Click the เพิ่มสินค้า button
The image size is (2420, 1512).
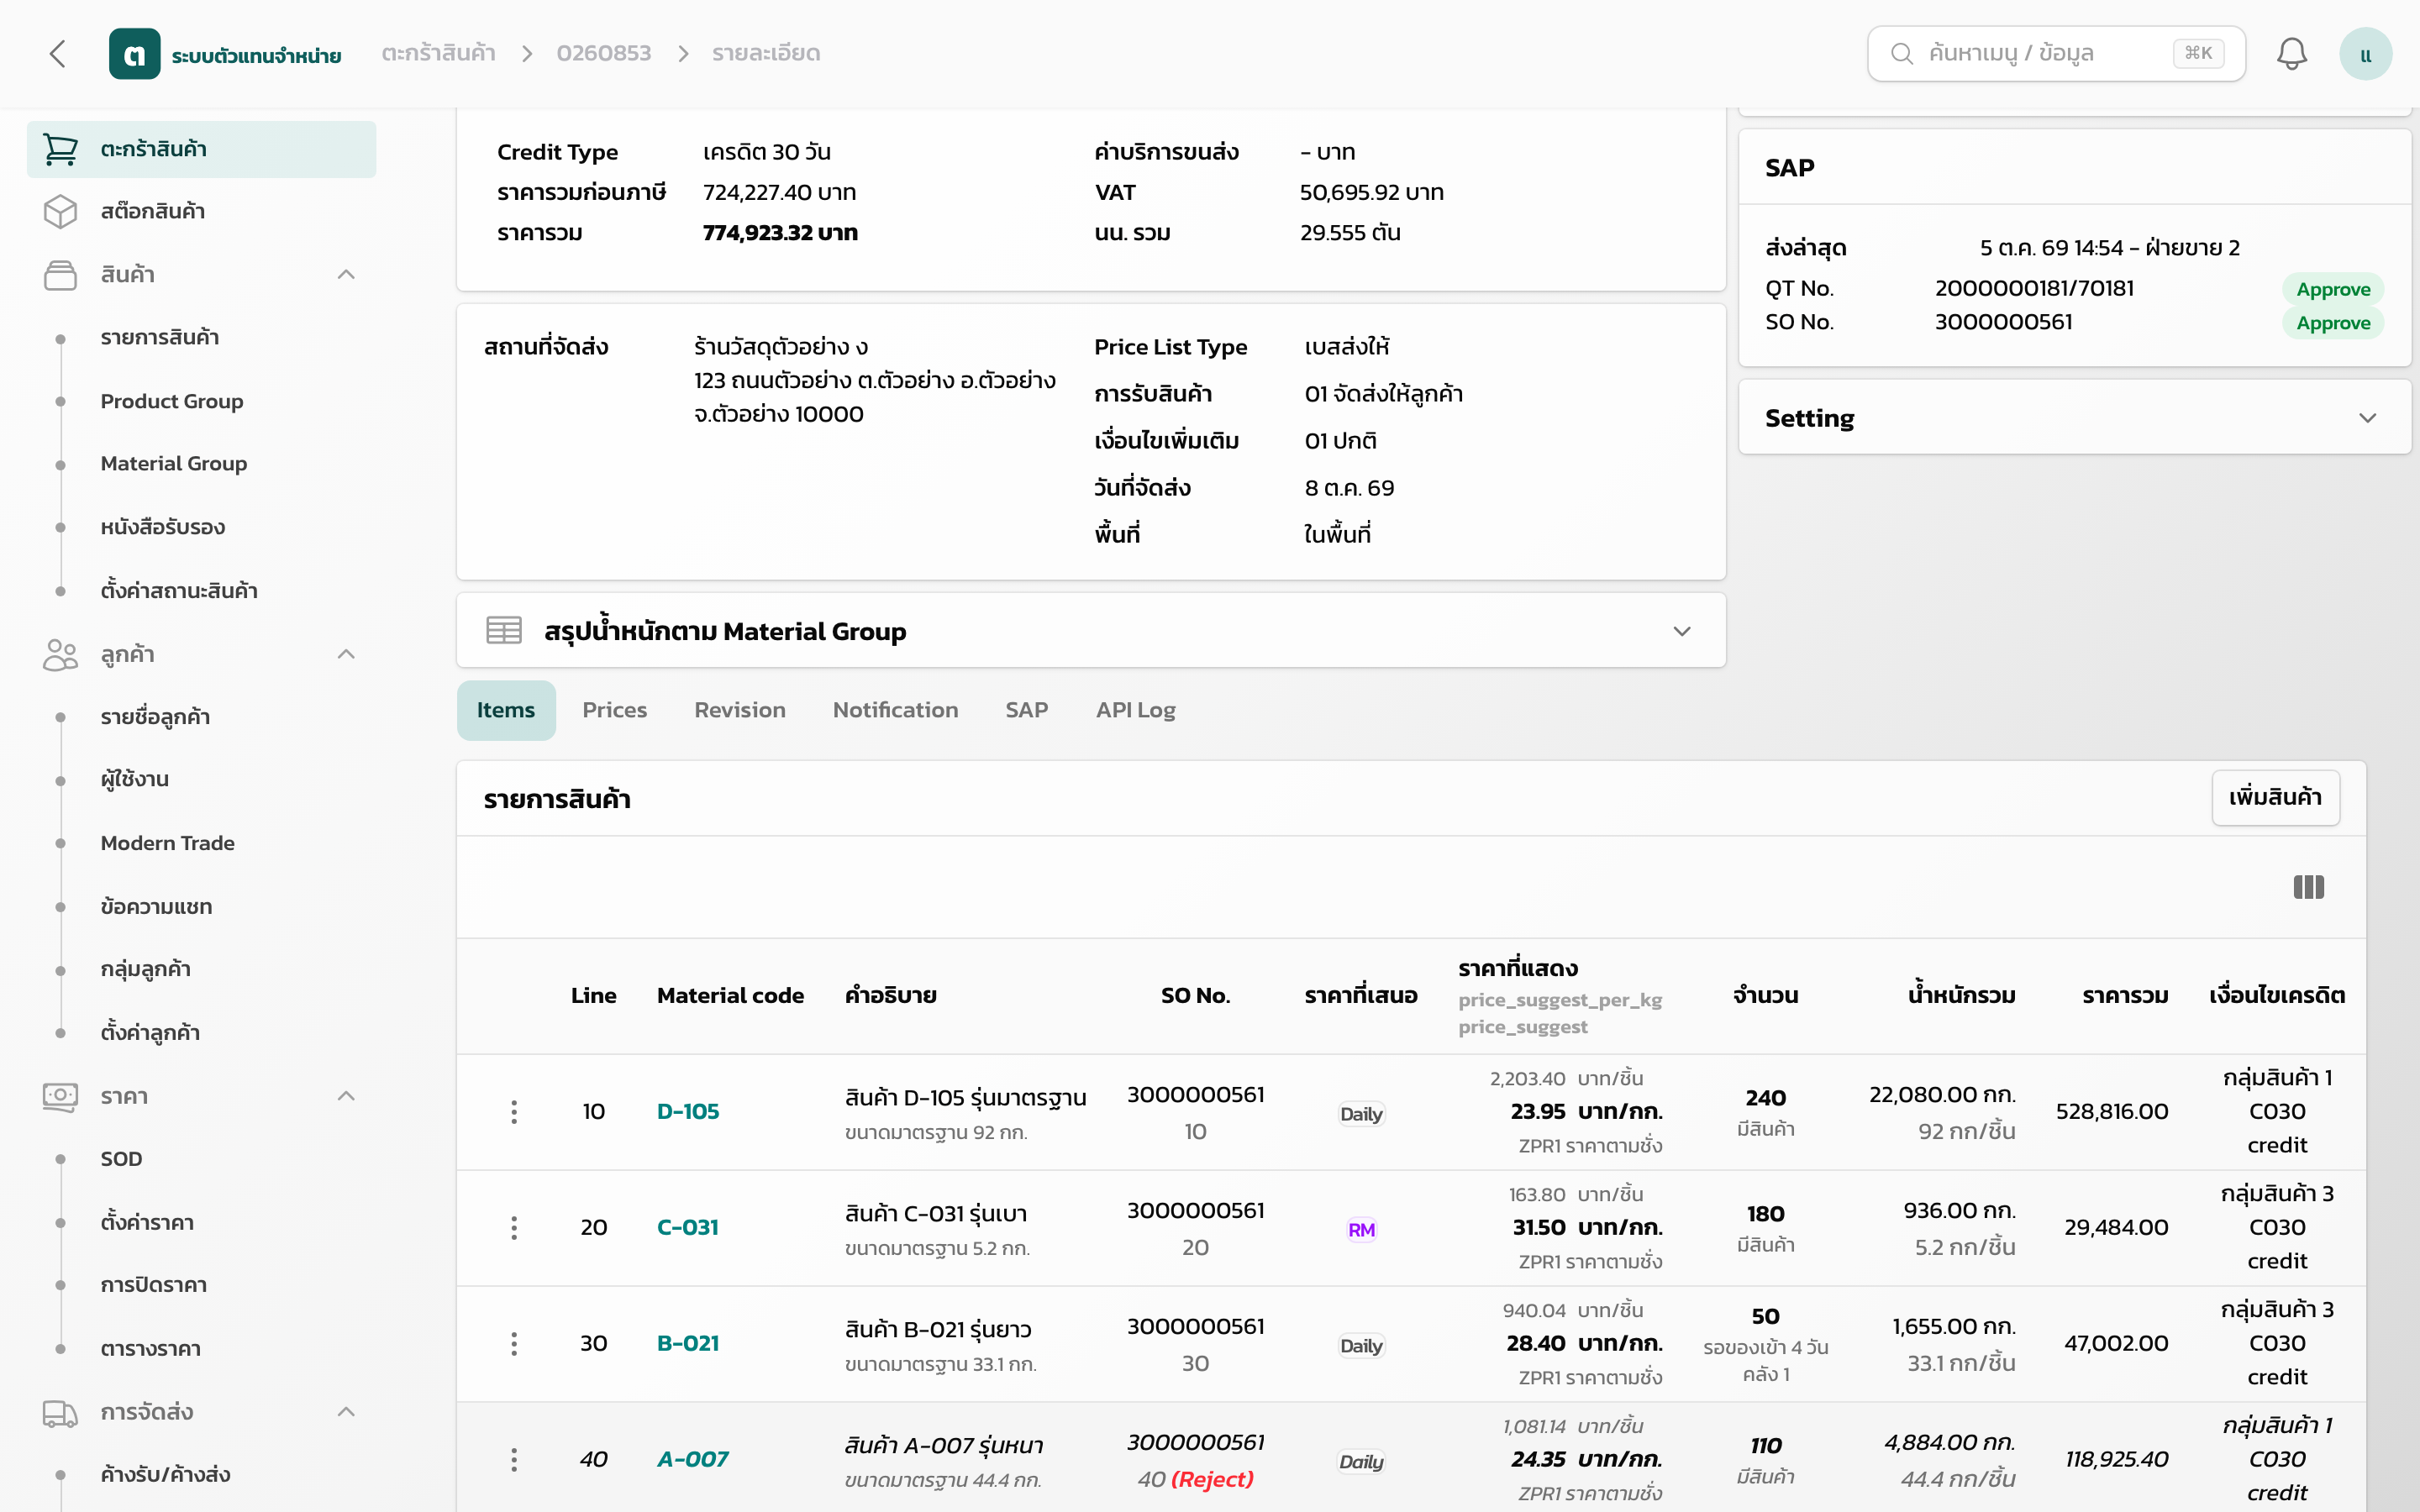pos(2275,798)
